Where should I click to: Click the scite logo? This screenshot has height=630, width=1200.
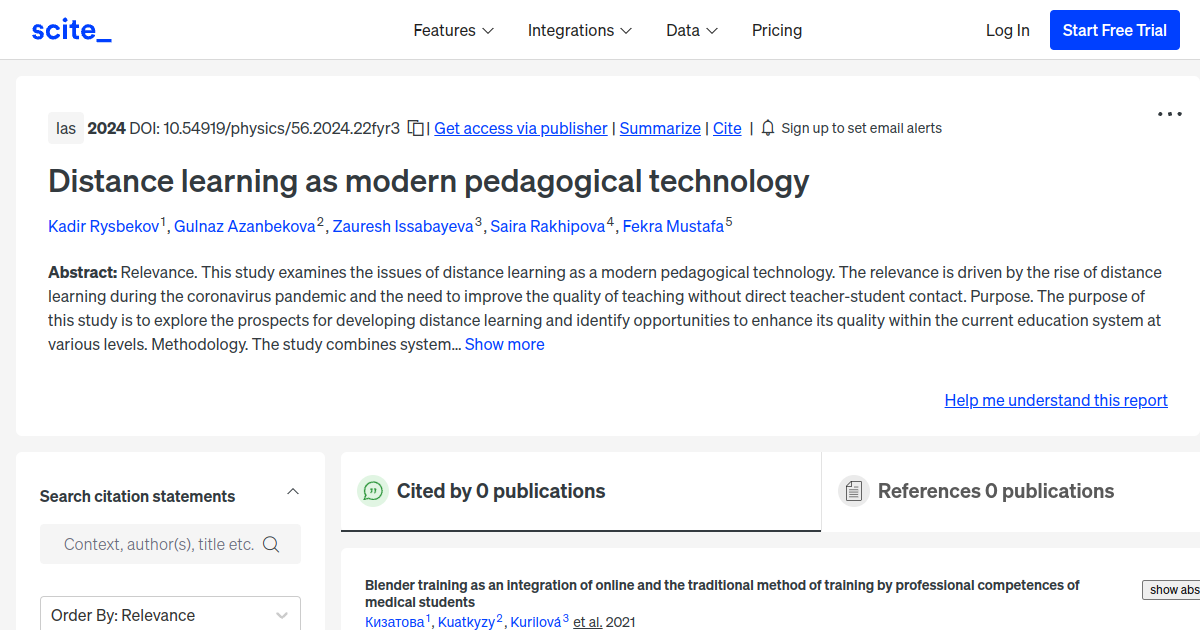(x=70, y=29)
